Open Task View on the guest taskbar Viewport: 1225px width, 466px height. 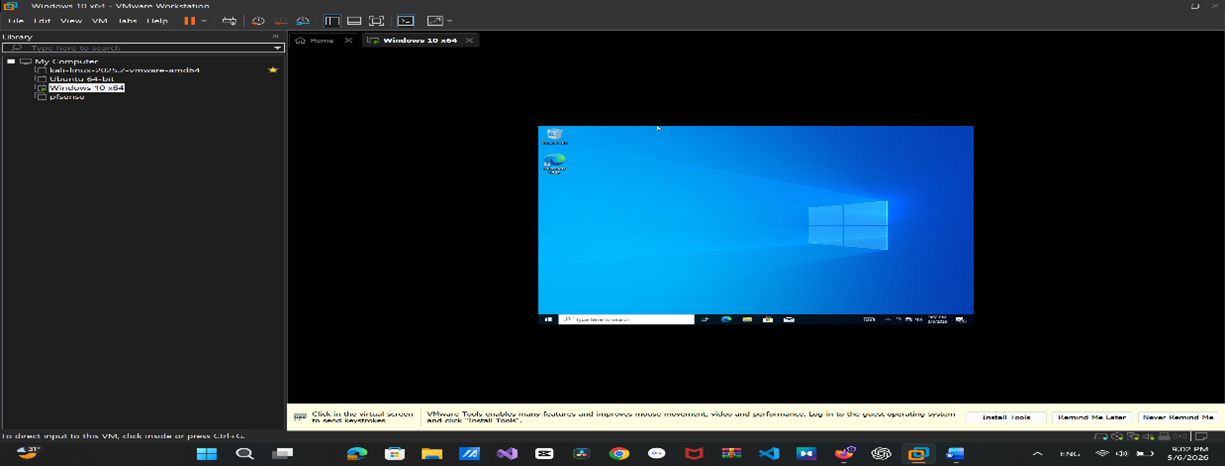point(706,320)
